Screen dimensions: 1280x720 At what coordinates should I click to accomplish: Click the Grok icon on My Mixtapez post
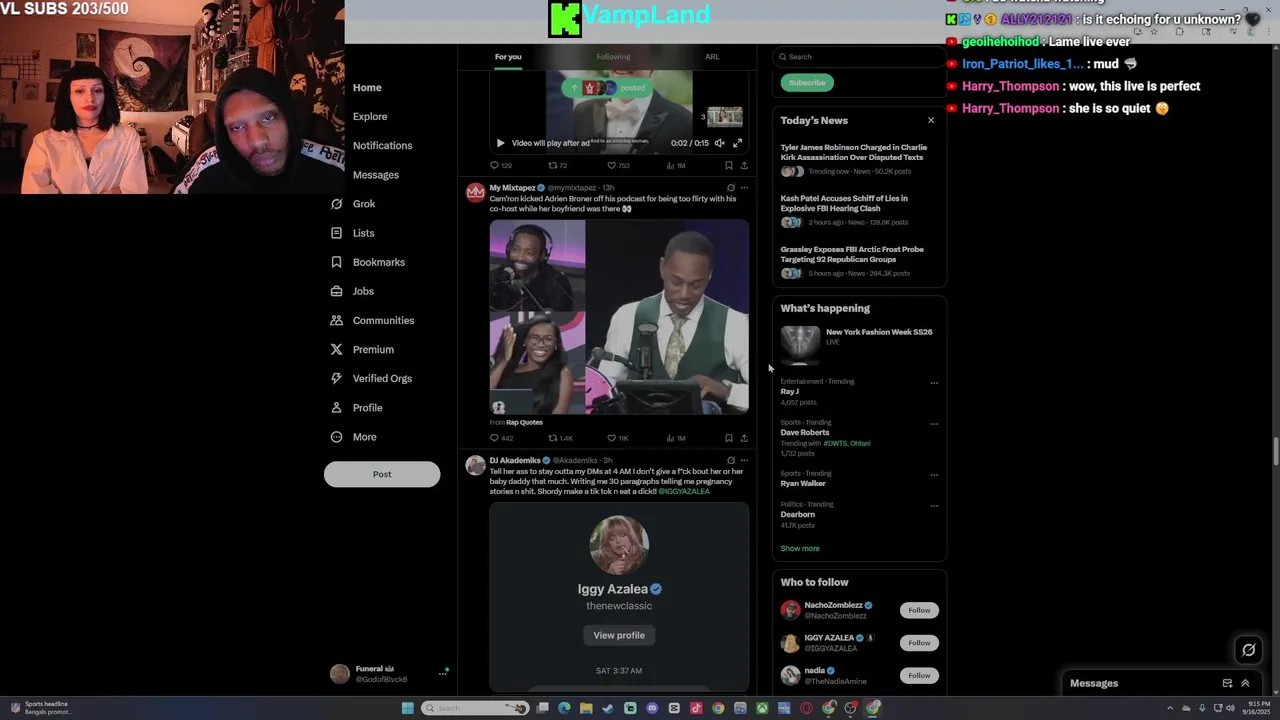731,188
